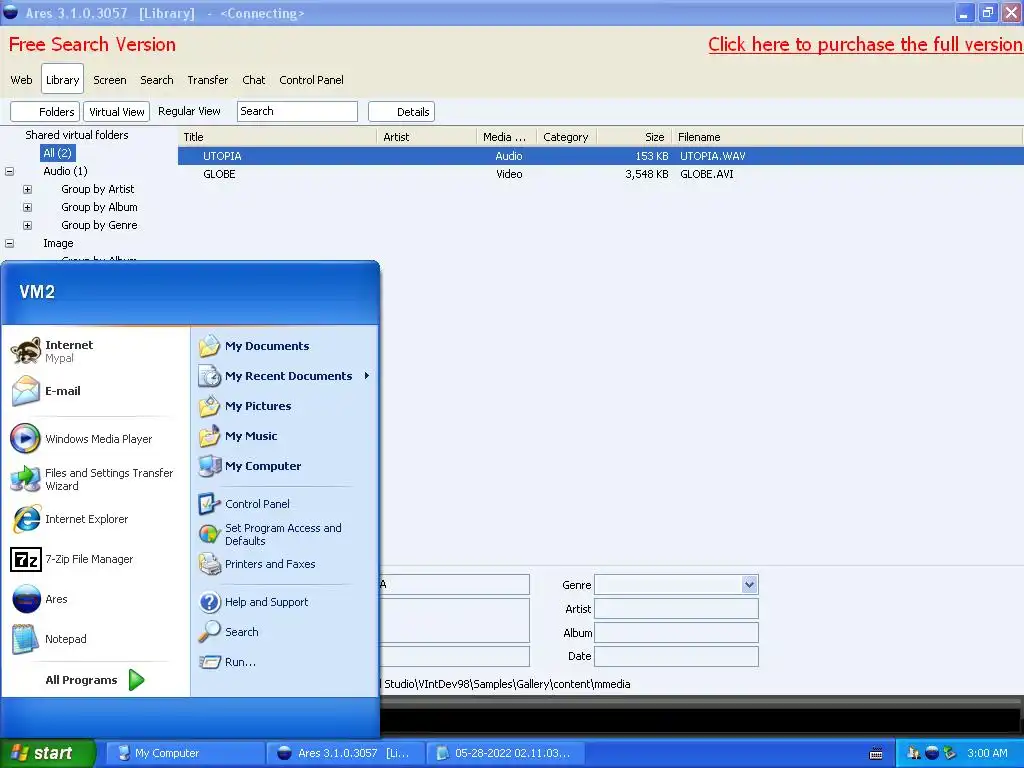The width and height of the screenshot is (1024, 768).
Task: Switch to the Transfer tab
Action: tap(208, 80)
